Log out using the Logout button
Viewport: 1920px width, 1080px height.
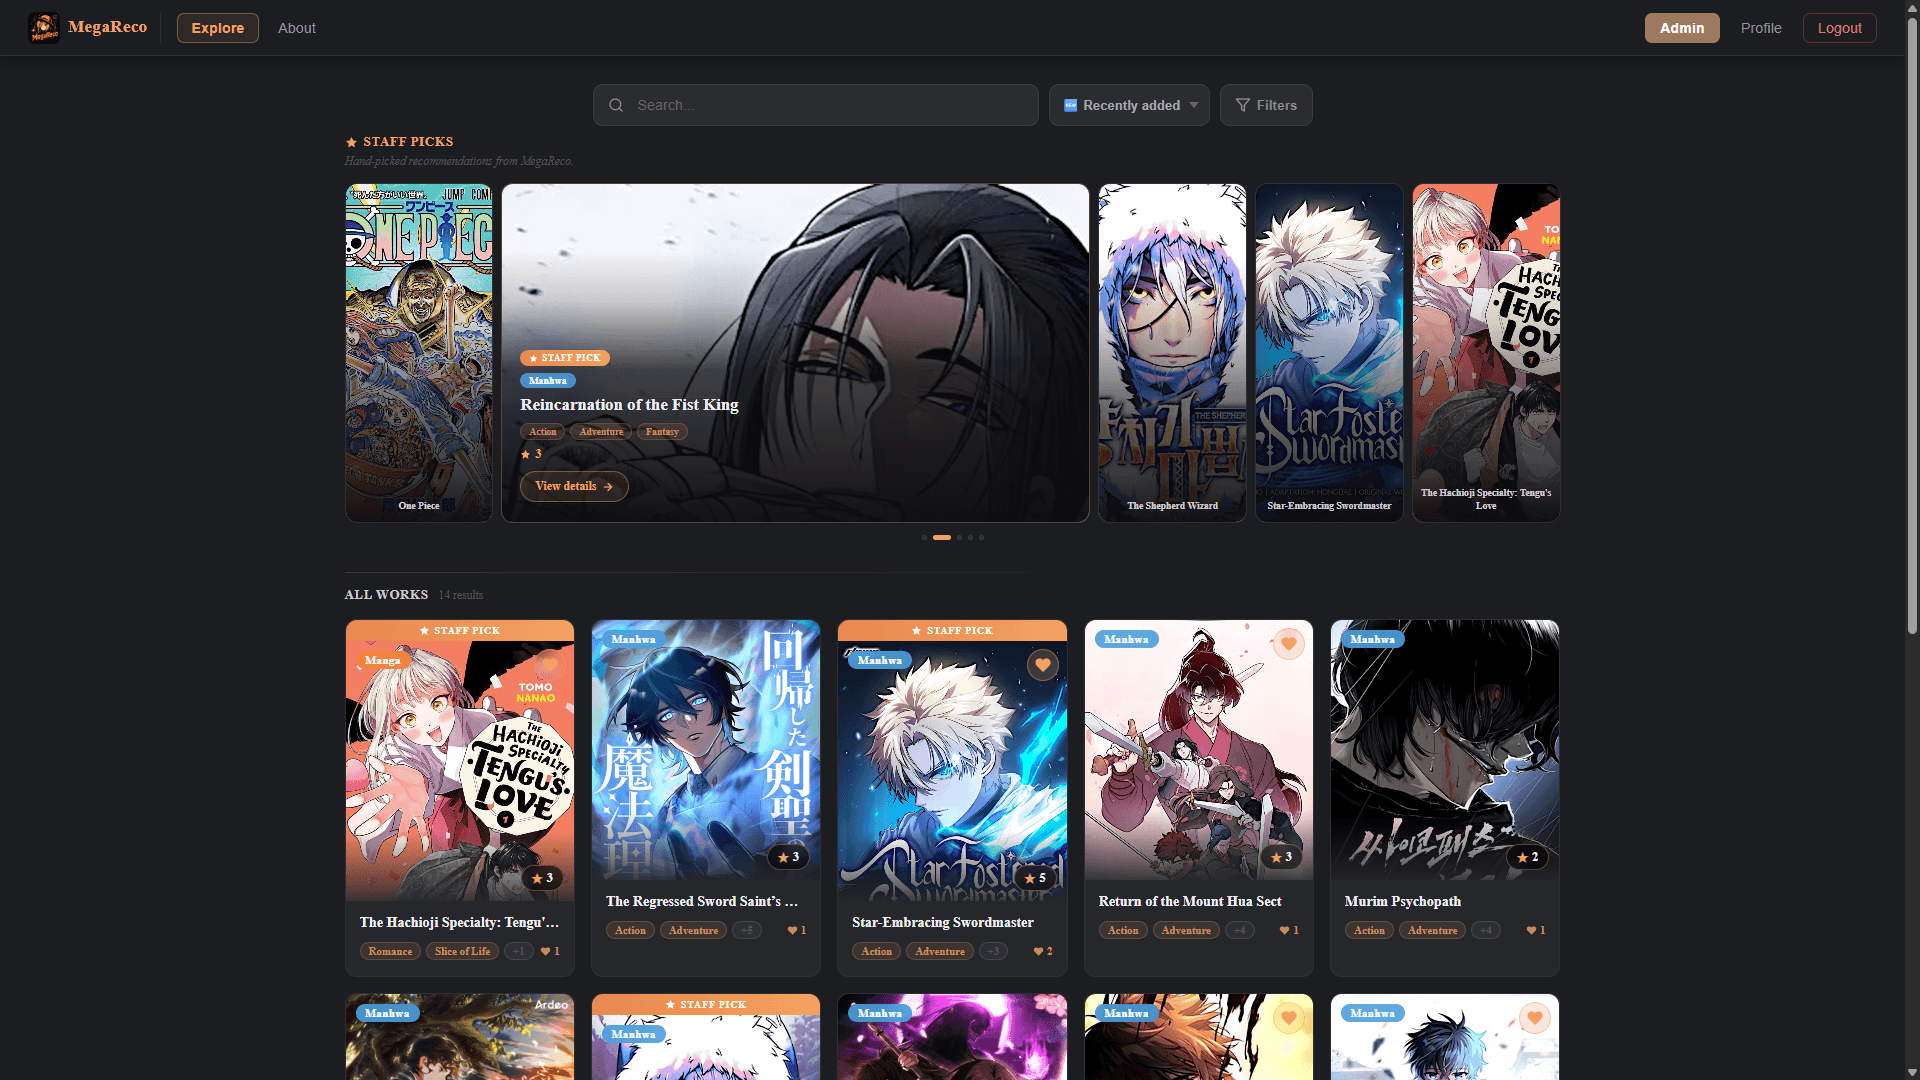(1840, 28)
